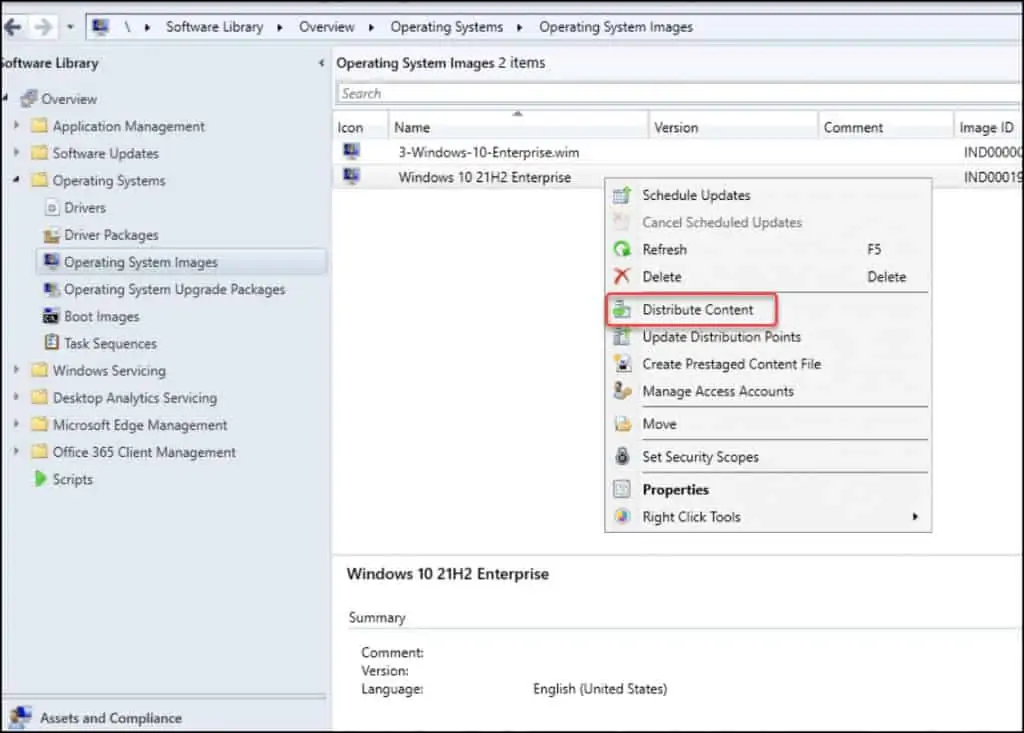This screenshot has width=1024, height=733.
Task: Click the green Scripts icon
Action: pos(40,479)
